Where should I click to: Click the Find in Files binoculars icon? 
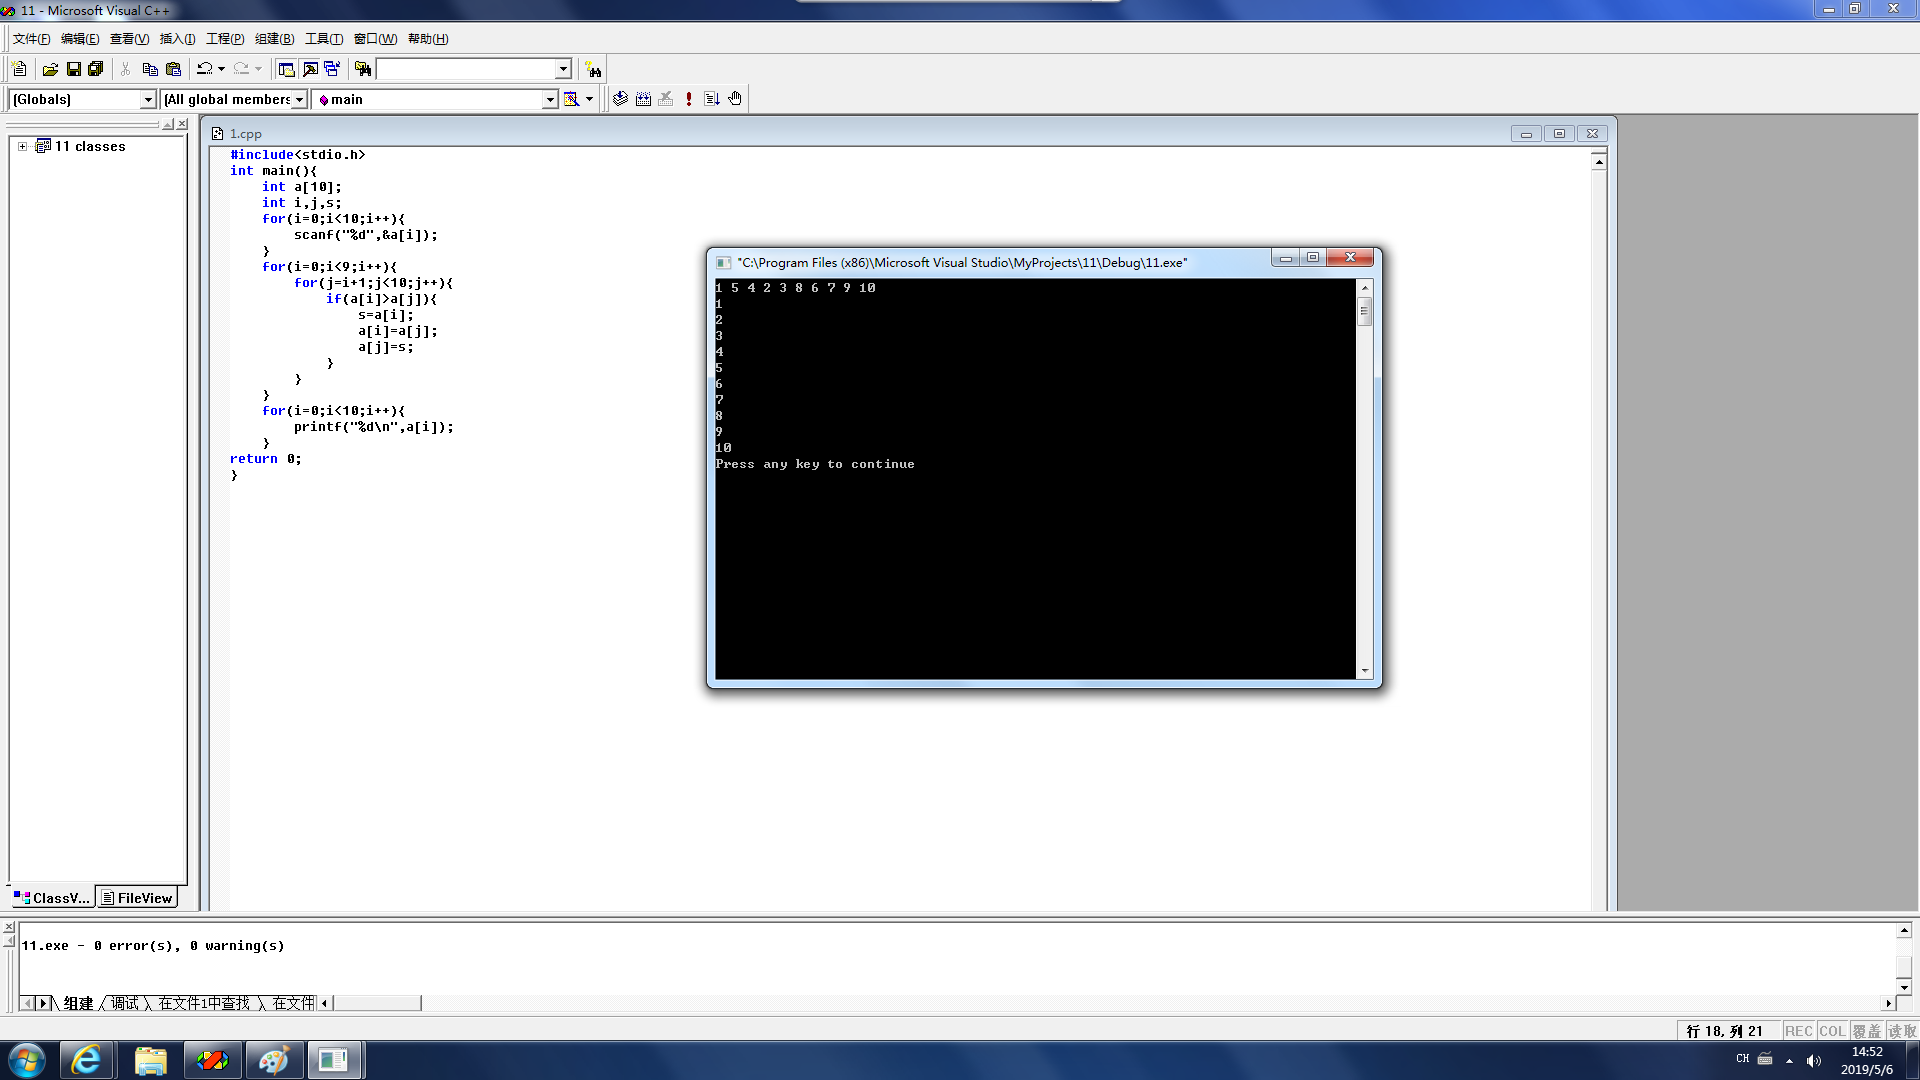(x=363, y=69)
